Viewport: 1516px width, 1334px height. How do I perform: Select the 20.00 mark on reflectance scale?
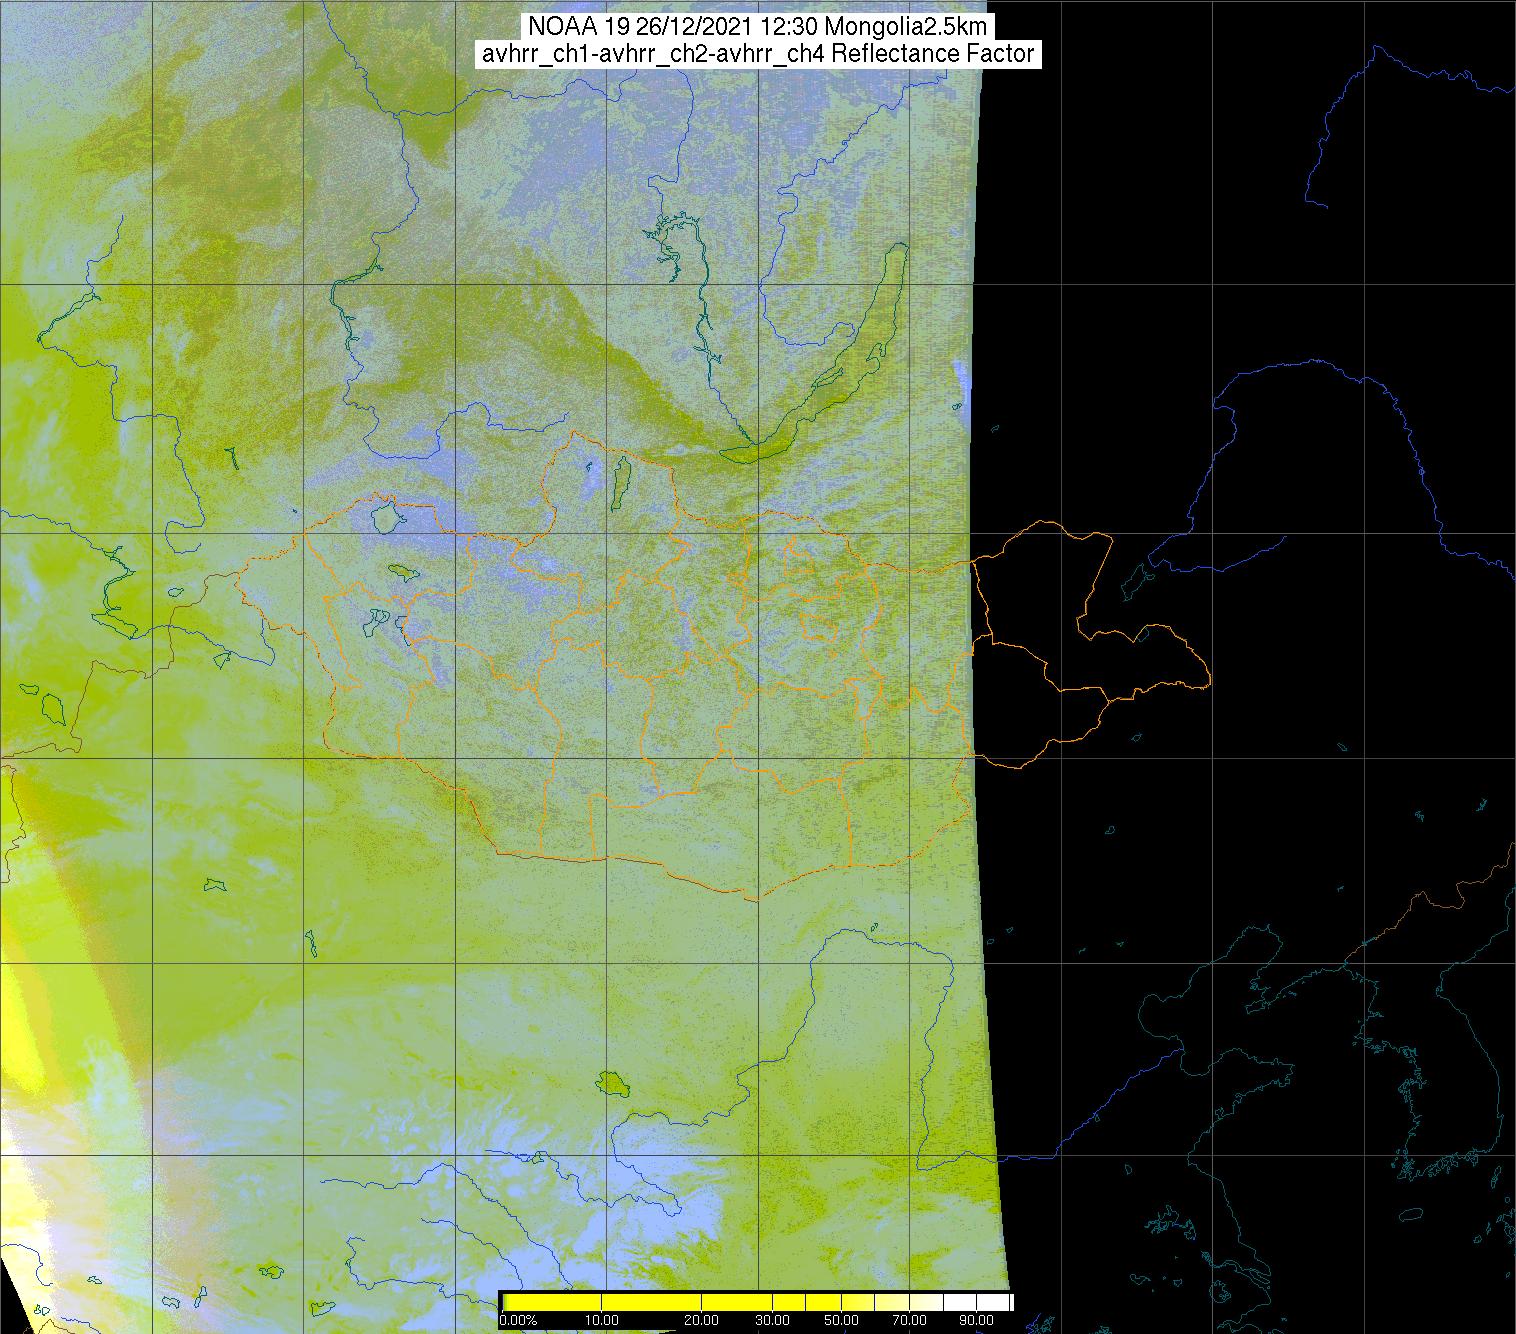point(701,1320)
